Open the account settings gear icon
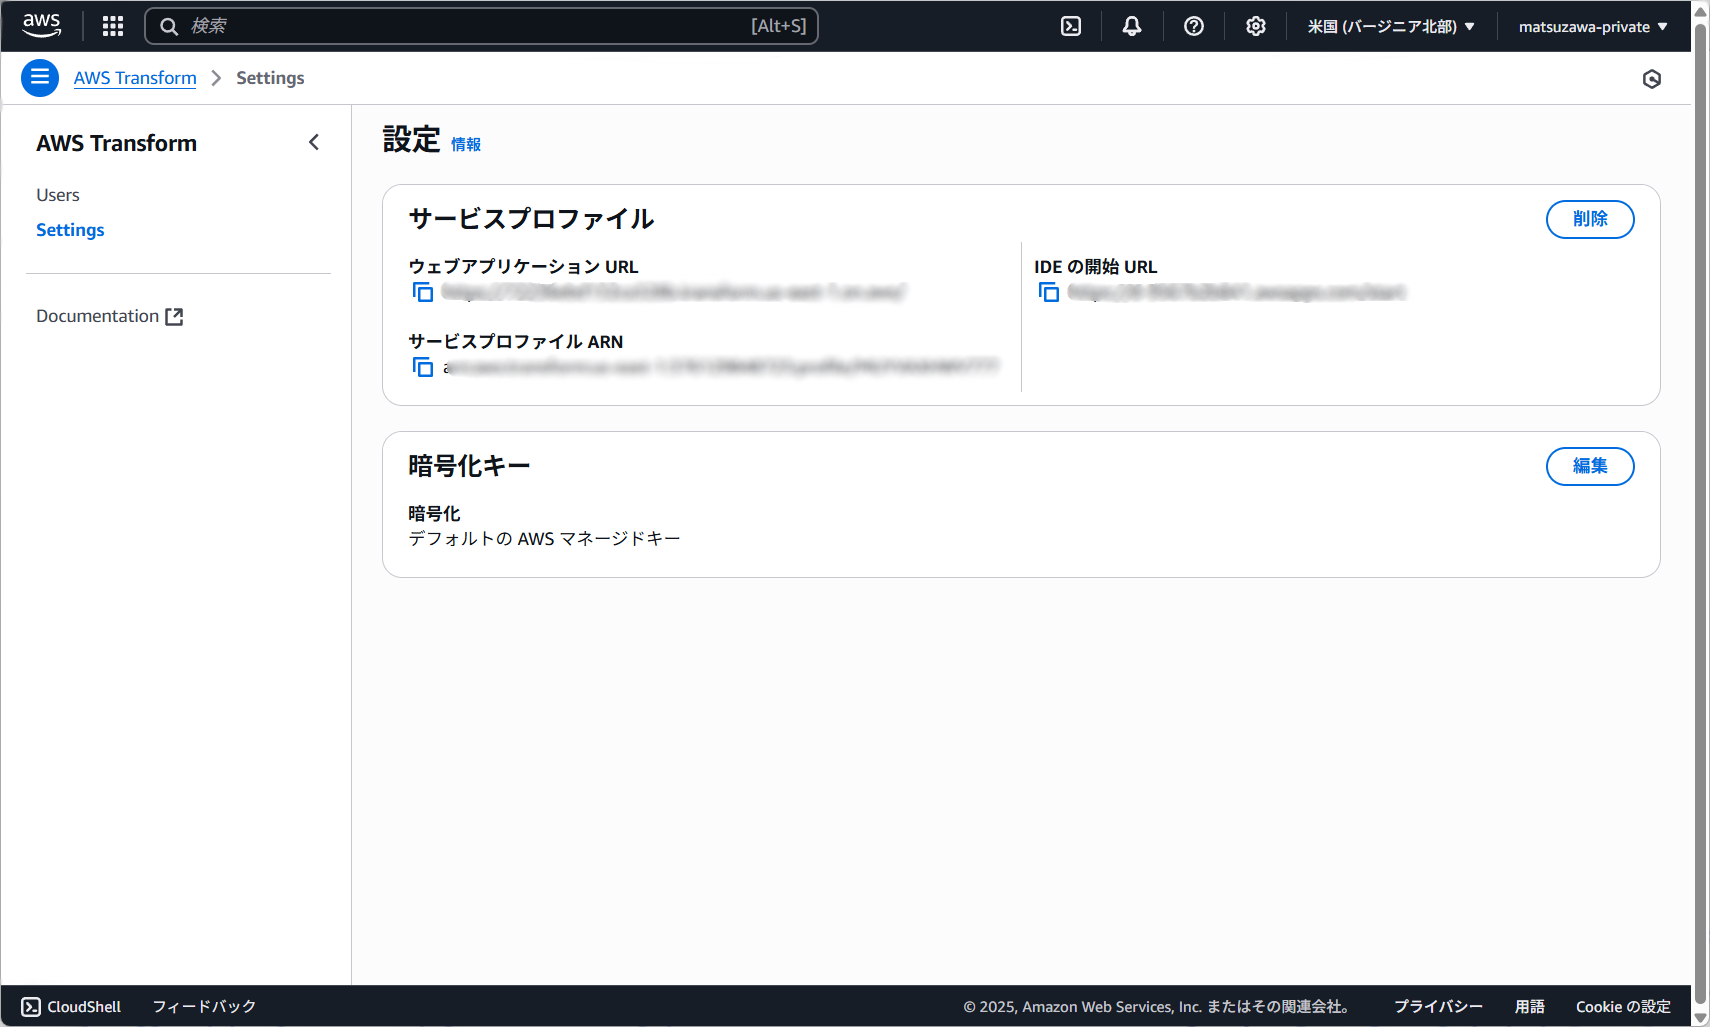1710x1027 pixels. (x=1255, y=26)
